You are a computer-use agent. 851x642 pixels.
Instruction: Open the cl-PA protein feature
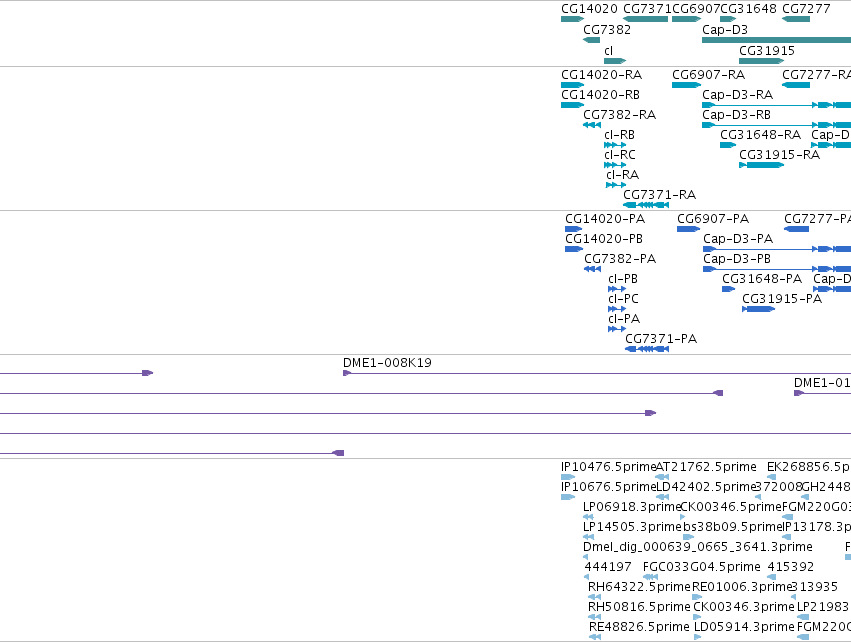pos(617,329)
